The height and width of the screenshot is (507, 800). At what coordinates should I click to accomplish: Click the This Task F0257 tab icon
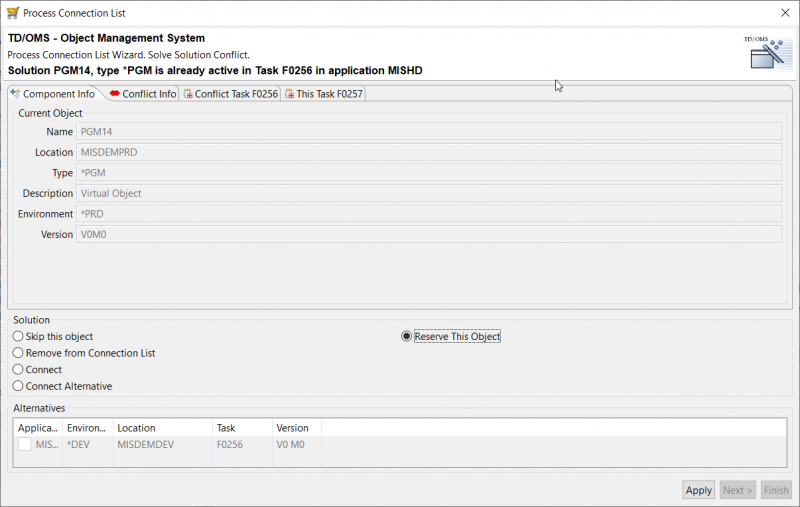[290, 94]
